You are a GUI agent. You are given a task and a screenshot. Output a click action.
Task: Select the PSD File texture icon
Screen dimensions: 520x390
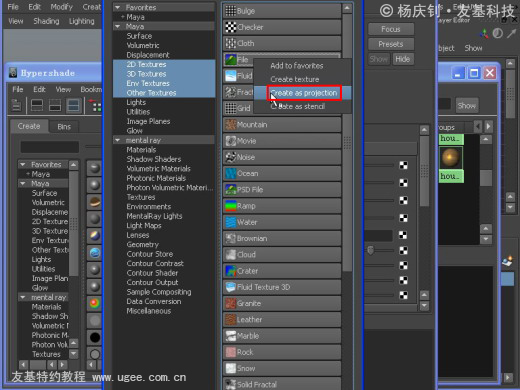pyautogui.click(x=231, y=190)
